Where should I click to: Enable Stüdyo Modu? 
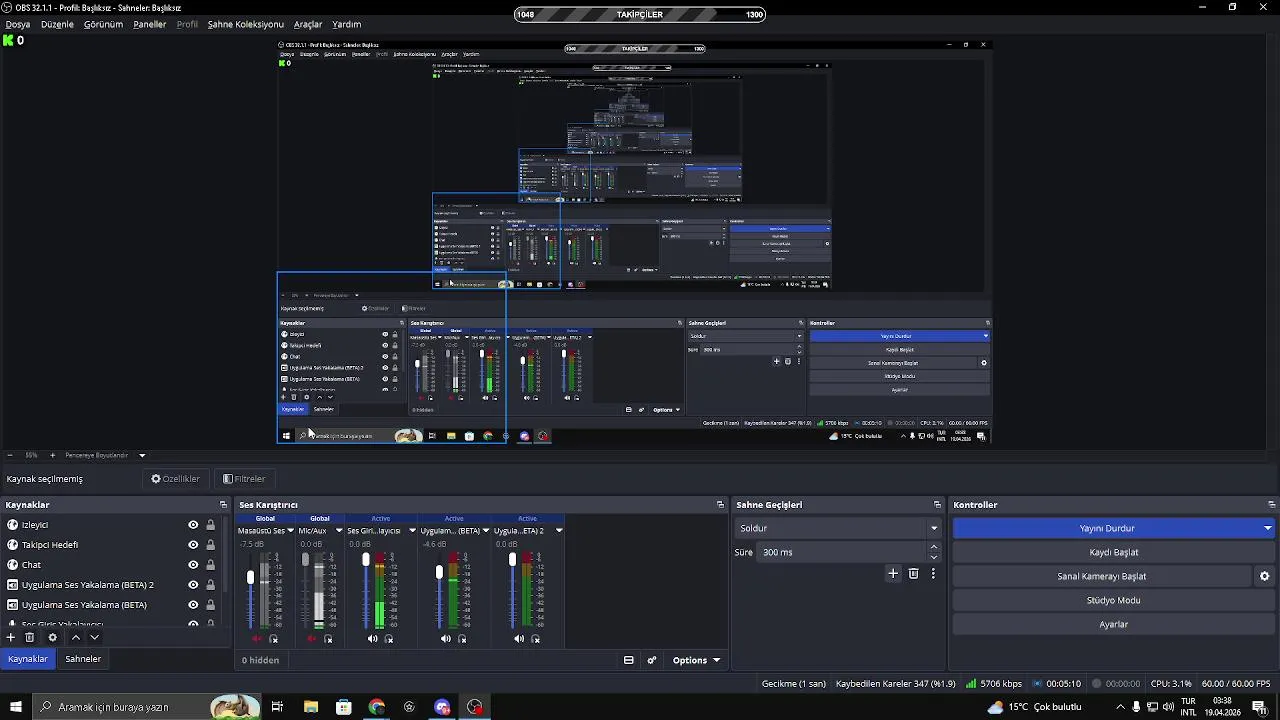pos(1114,600)
